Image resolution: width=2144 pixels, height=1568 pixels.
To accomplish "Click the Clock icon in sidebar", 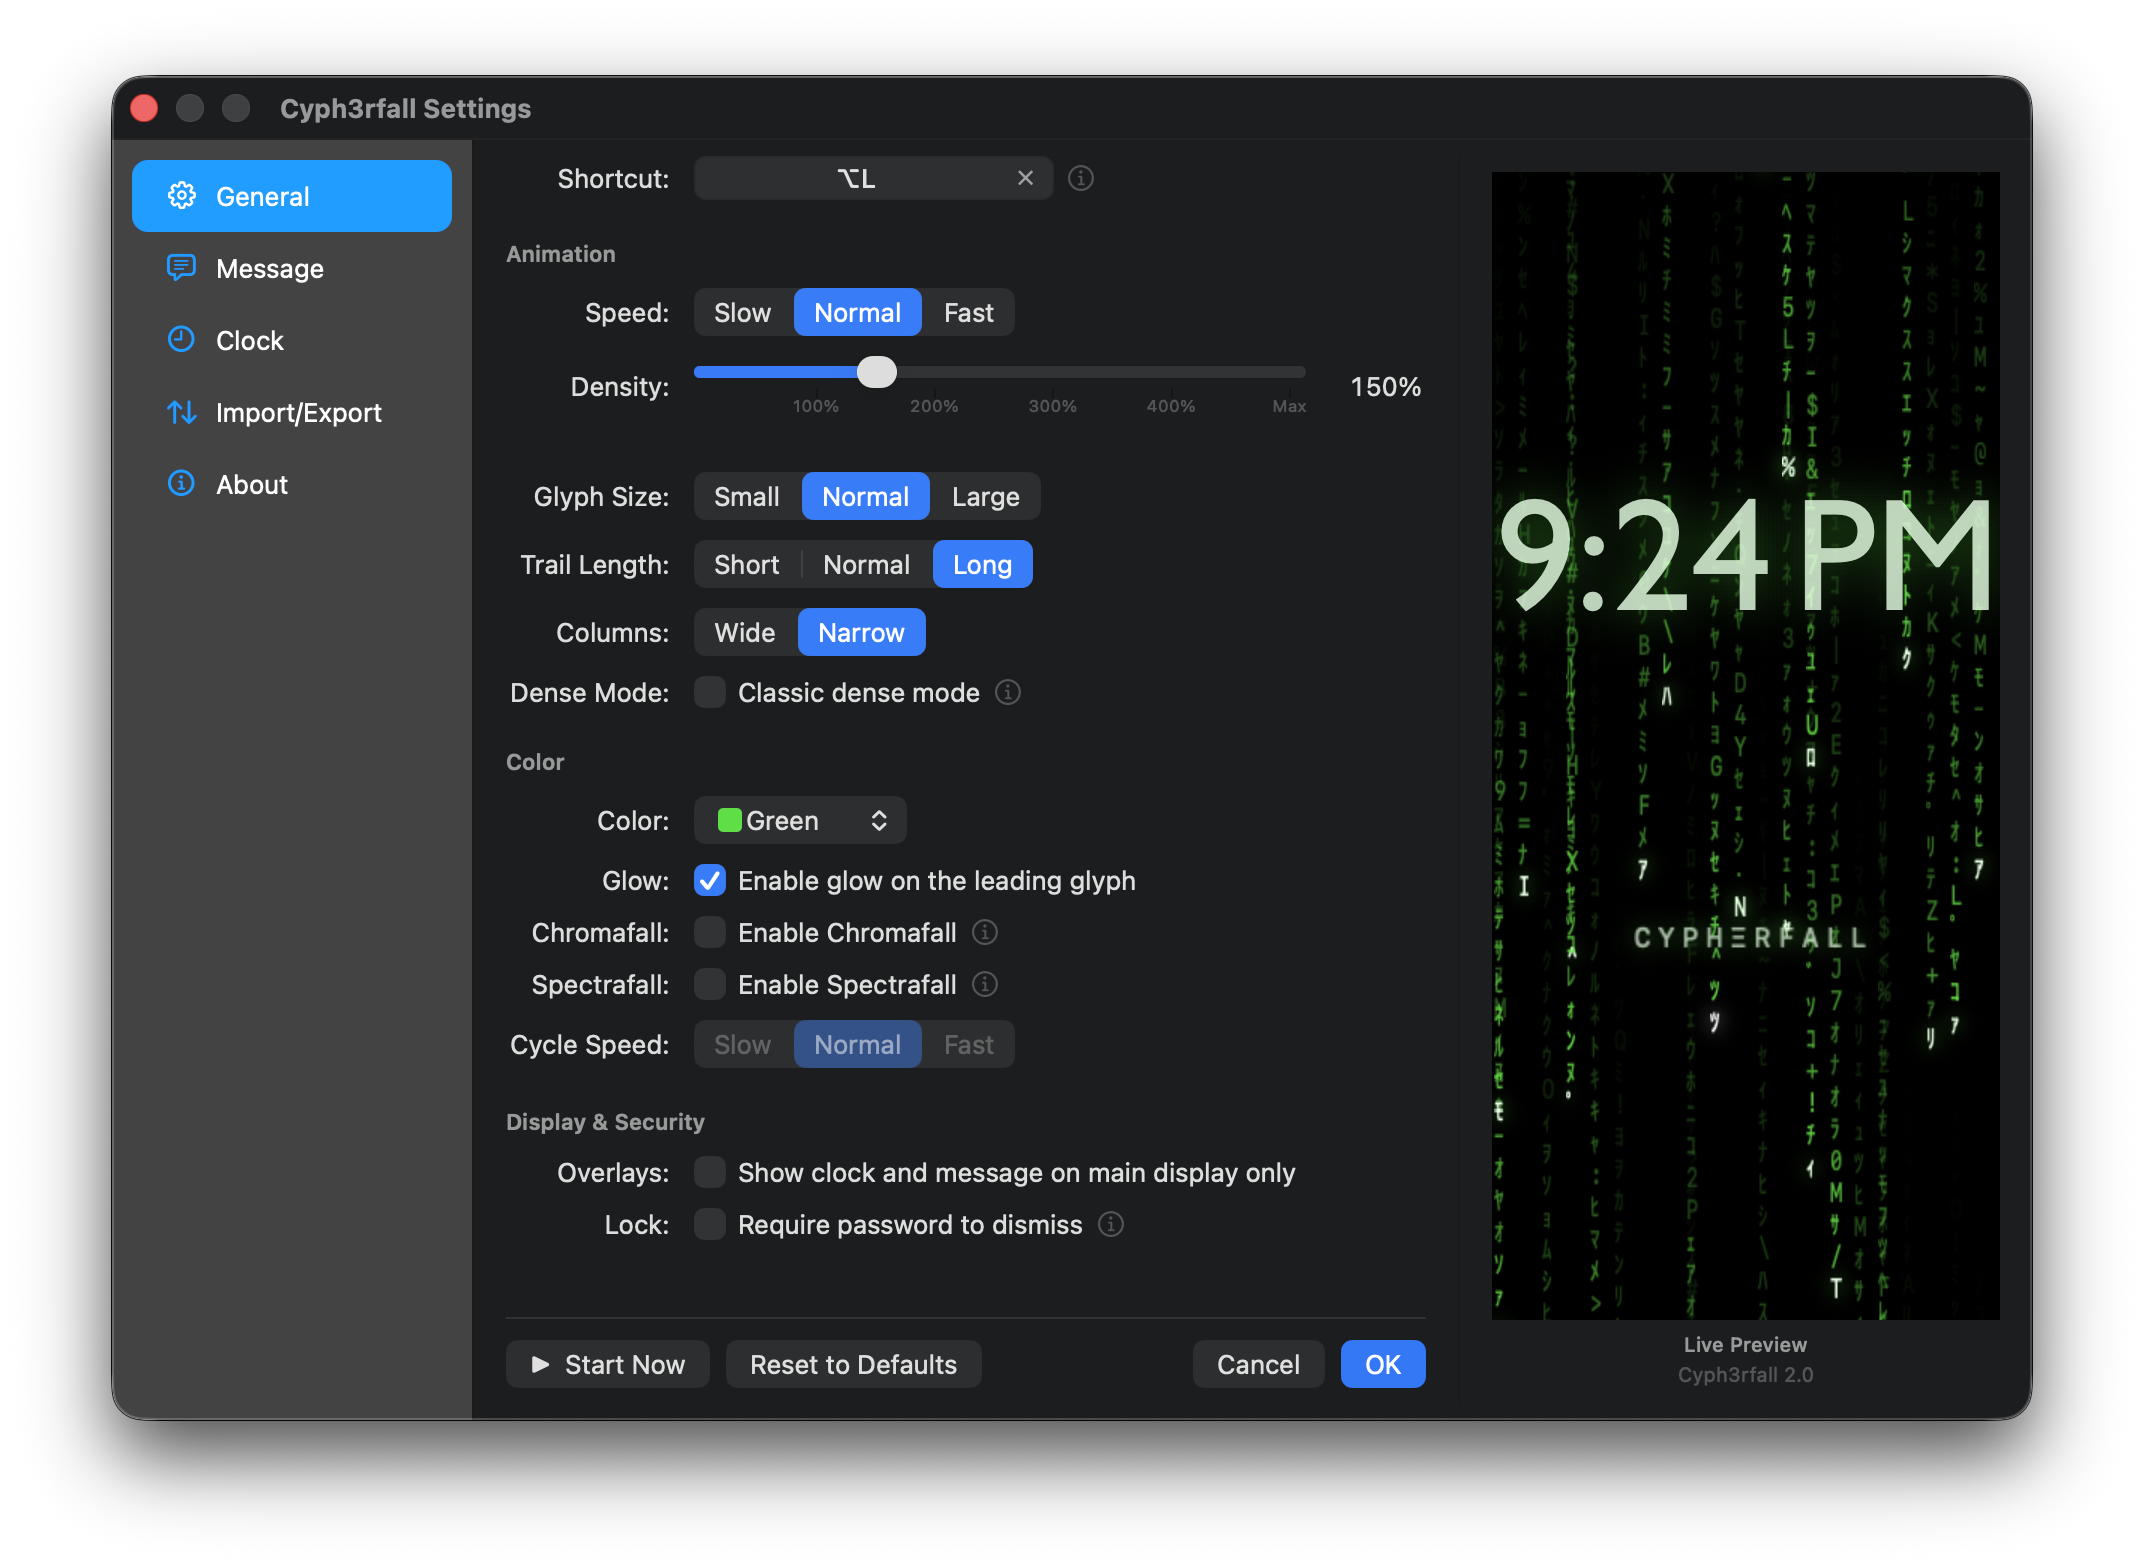I will [x=181, y=340].
